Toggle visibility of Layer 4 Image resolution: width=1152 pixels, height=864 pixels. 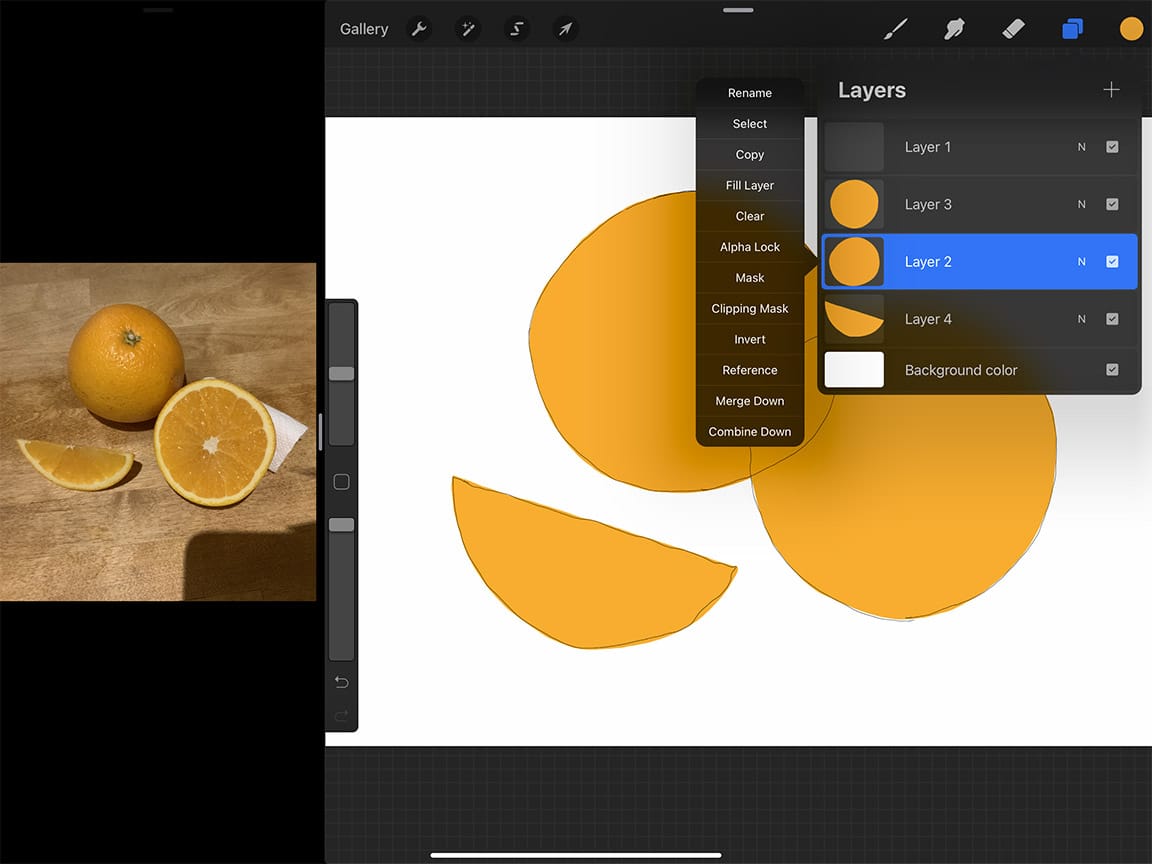click(1112, 319)
